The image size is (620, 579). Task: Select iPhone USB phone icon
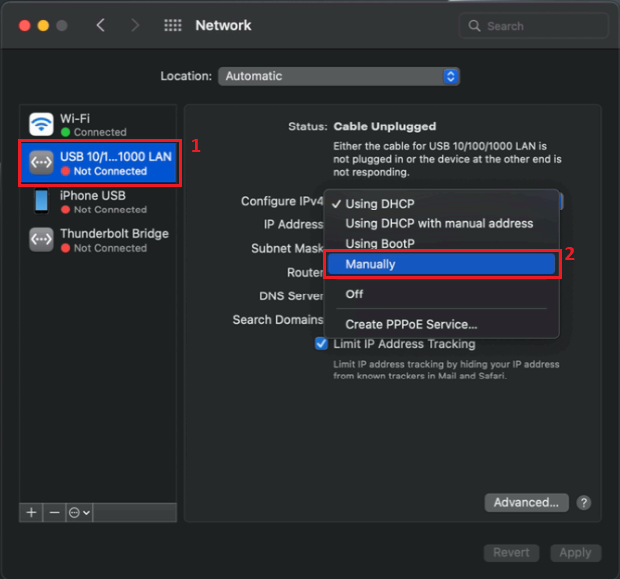click(41, 202)
